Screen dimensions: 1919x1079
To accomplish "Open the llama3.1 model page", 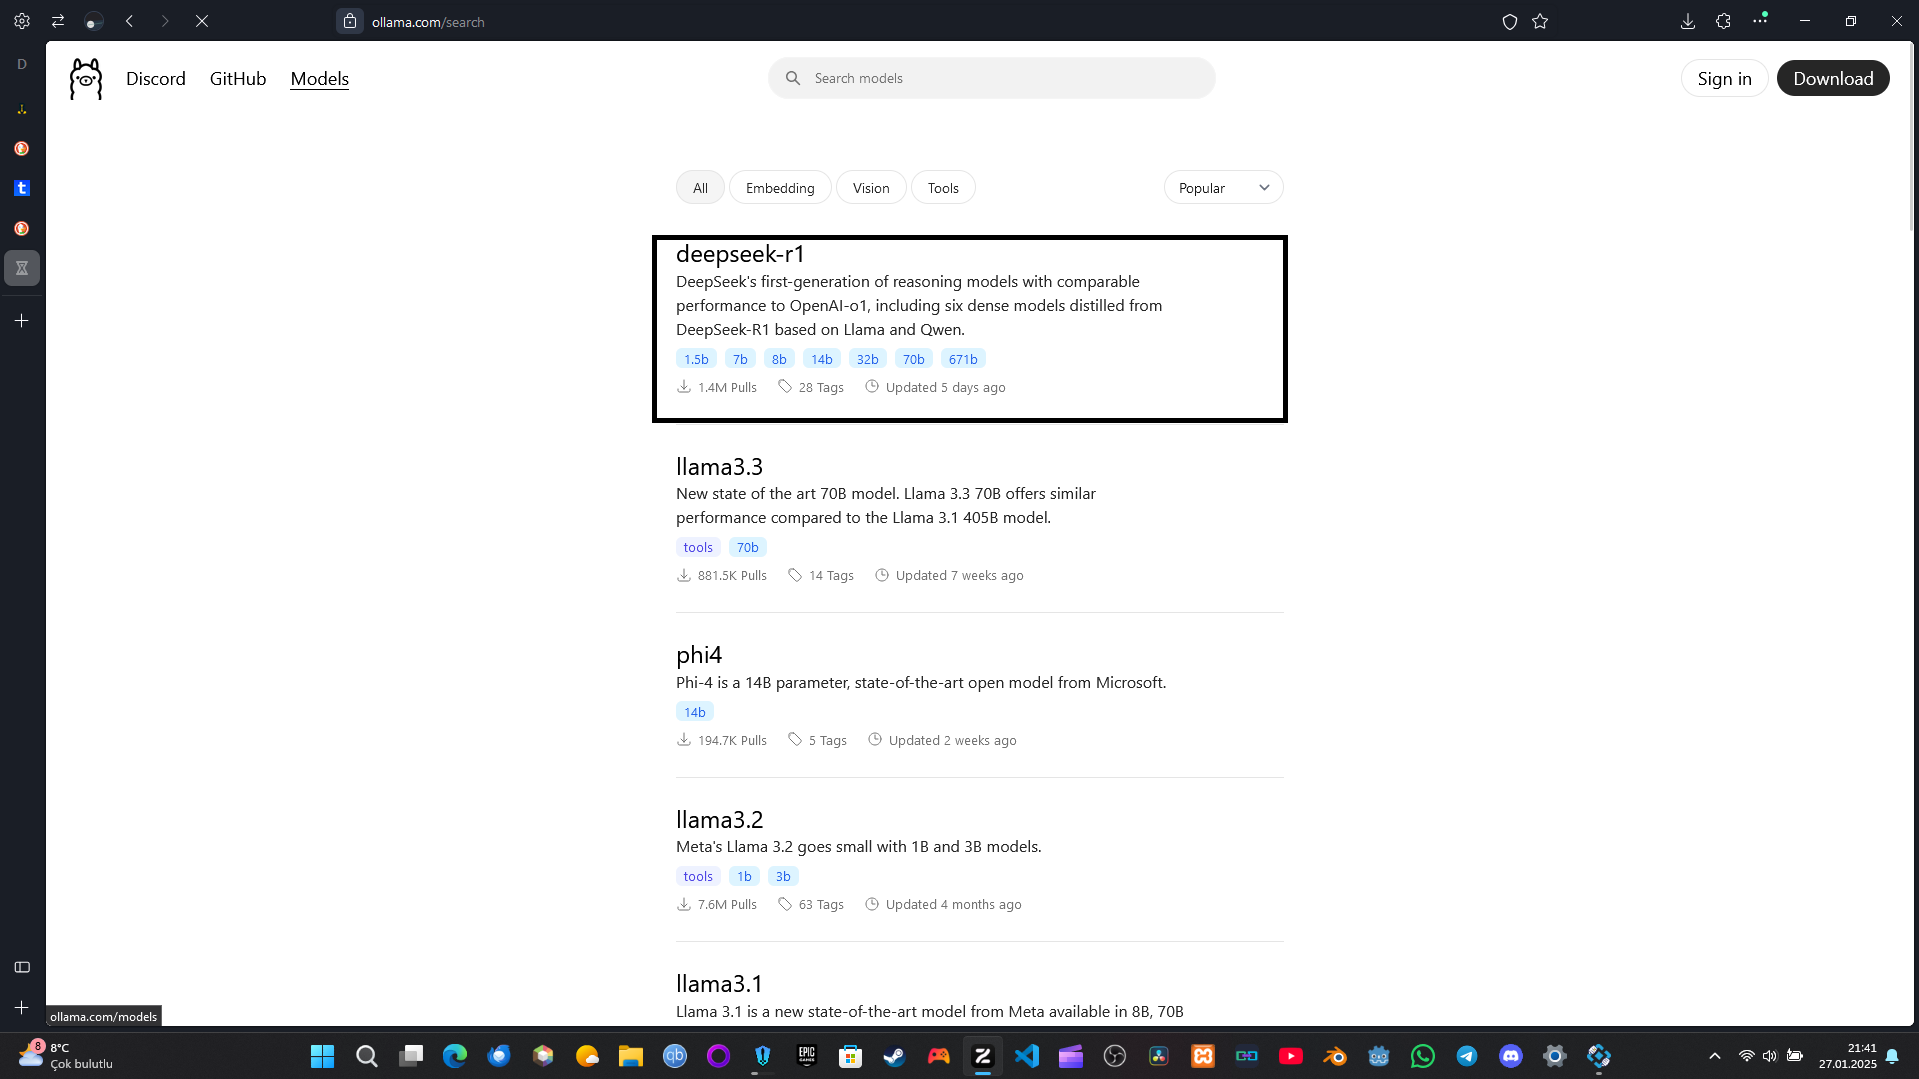I will point(719,983).
